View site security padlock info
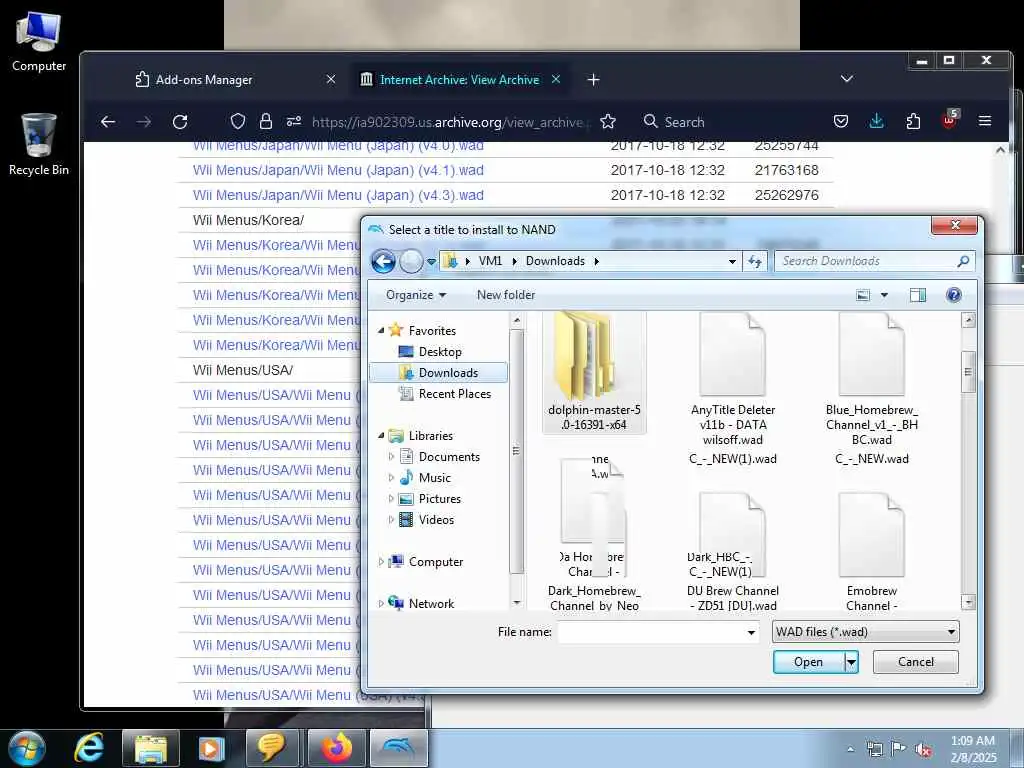 coord(266,121)
